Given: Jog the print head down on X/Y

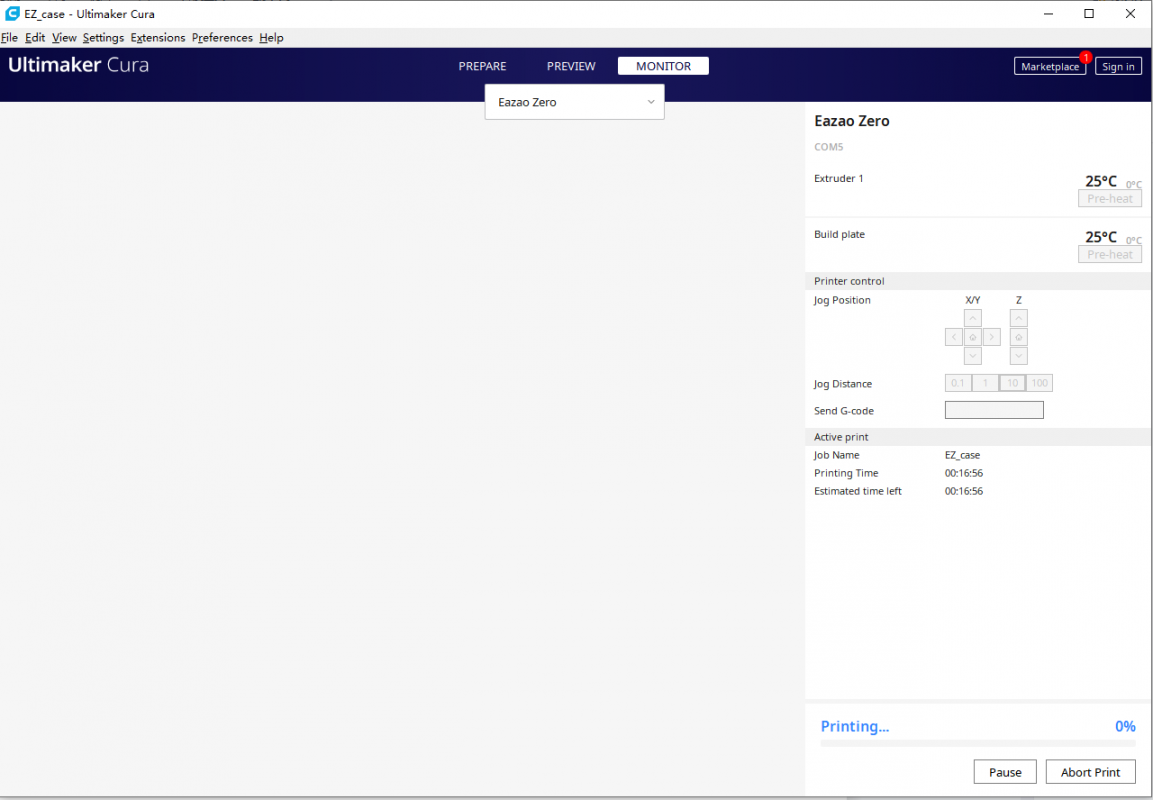Looking at the screenshot, I should coord(972,357).
